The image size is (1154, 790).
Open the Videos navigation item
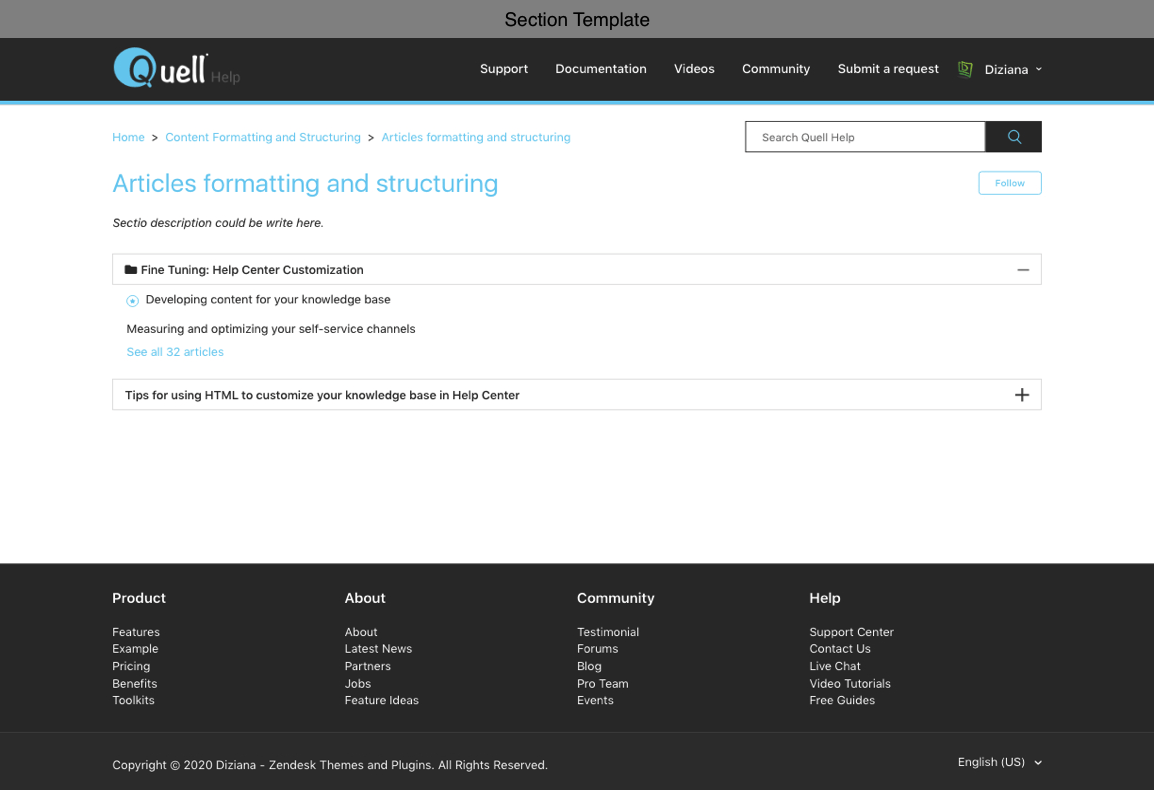tap(694, 69)
